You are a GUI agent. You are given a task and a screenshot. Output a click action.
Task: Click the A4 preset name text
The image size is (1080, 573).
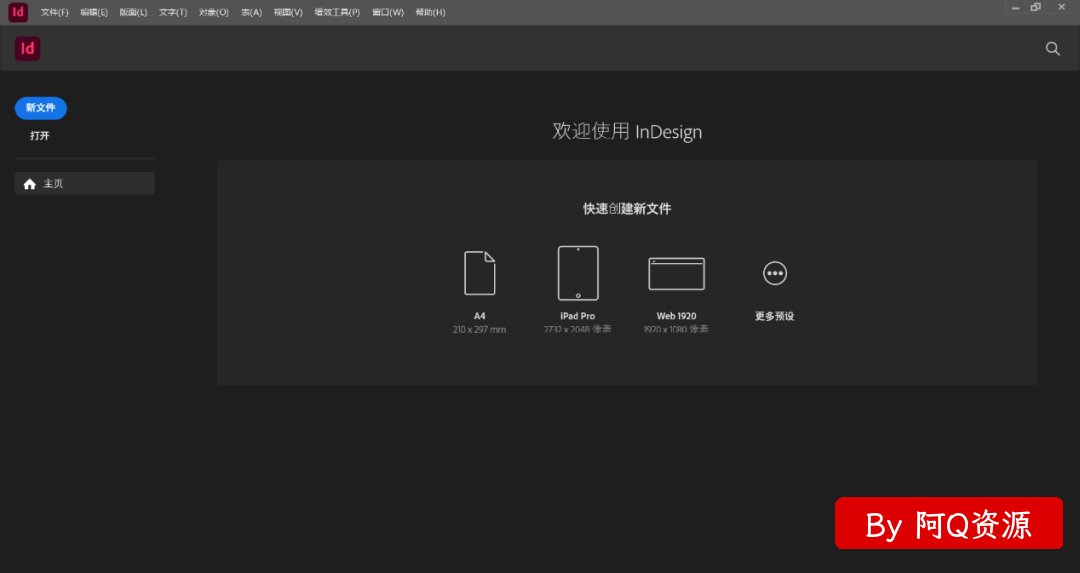(479, 316)
